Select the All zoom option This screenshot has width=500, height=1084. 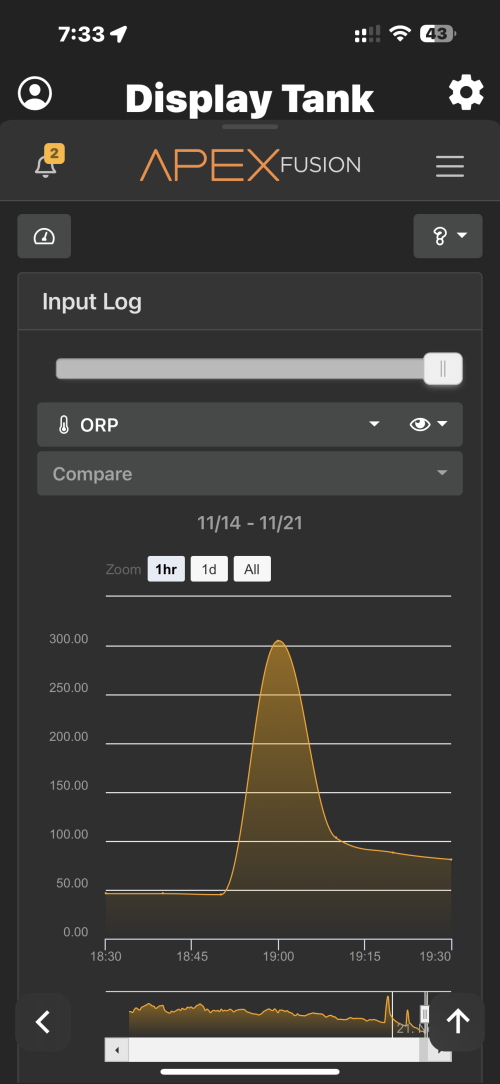coord(252,569)
